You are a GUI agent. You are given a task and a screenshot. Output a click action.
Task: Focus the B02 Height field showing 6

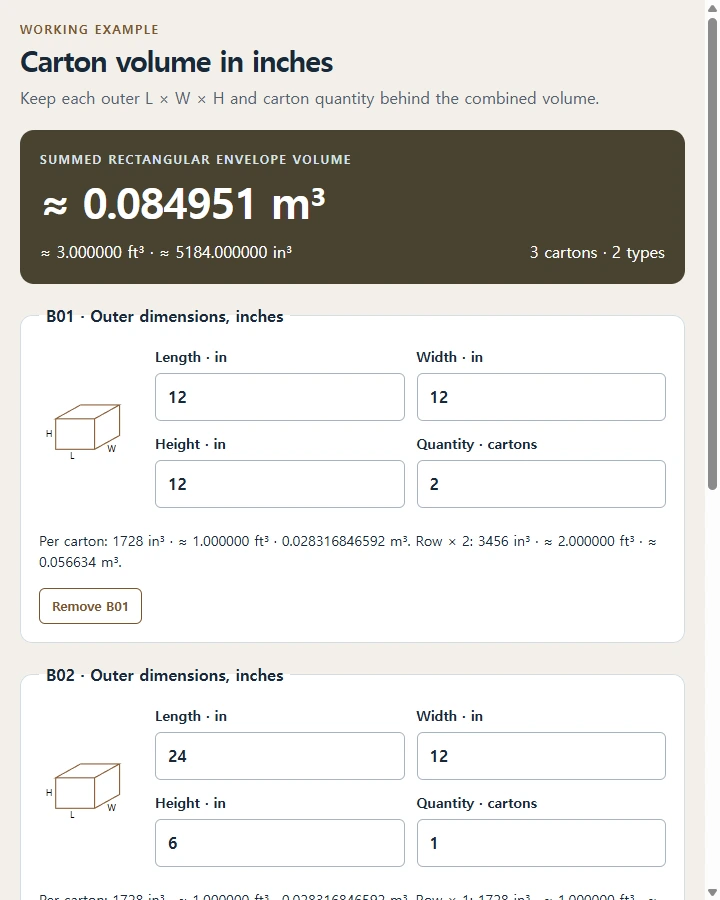click(280, 843)
